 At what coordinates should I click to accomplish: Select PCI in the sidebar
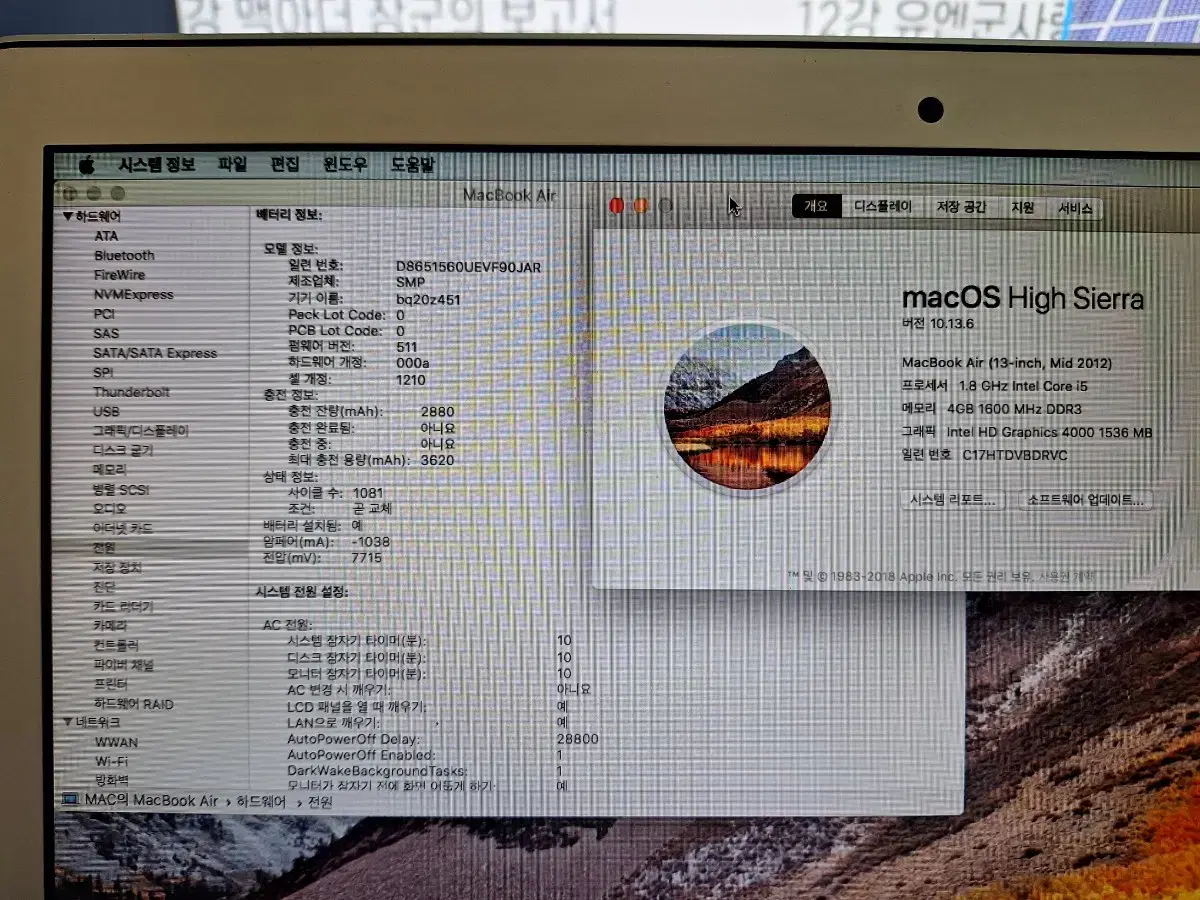click(105, 314)
